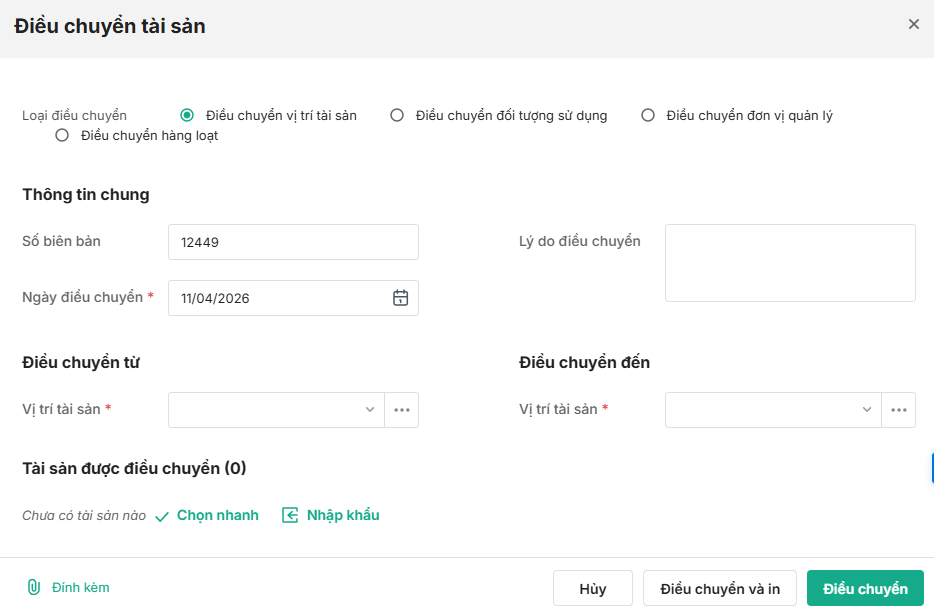
Task: Open the calendar date picker icon
Action: (x=400, y=298)
